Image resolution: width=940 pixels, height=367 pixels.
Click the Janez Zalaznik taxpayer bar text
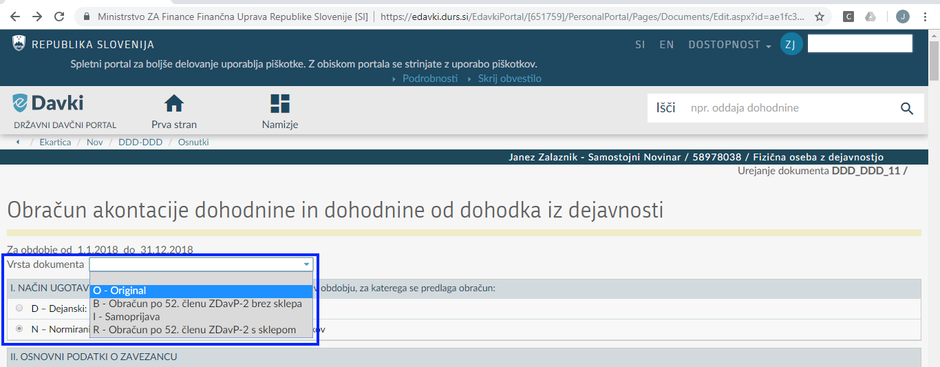point(696,157)
